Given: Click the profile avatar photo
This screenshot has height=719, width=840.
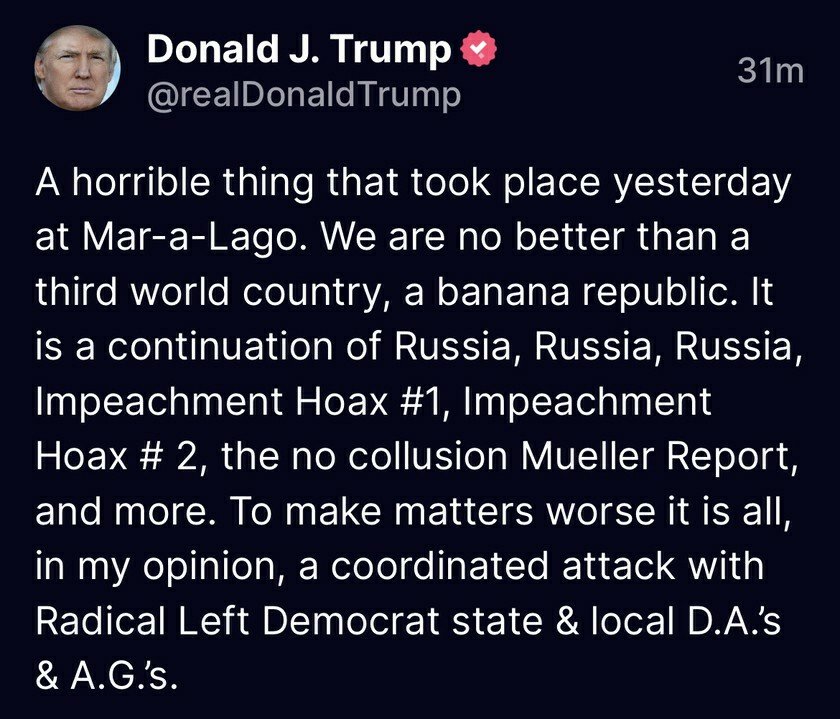Looking at the screenshot, I should tap(77, 68).
